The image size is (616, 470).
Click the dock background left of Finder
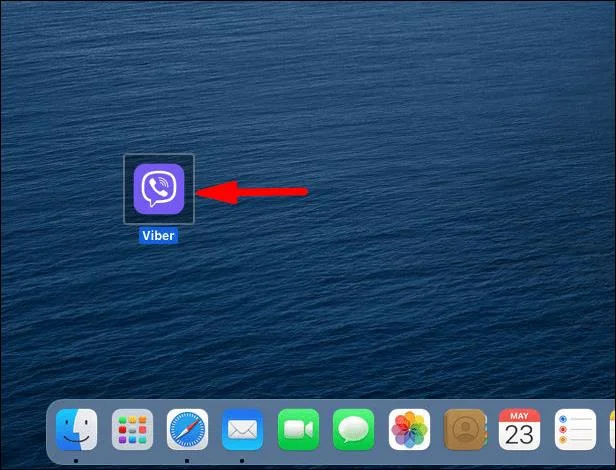coord(51,430)
